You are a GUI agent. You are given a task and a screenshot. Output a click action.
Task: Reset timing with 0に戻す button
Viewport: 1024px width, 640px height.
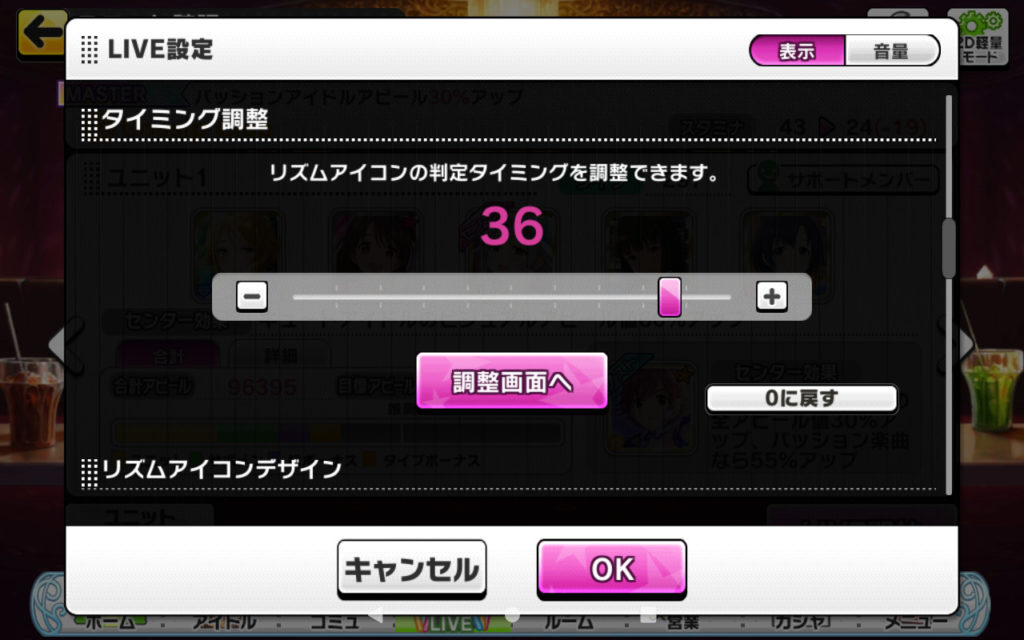(802, 398)
